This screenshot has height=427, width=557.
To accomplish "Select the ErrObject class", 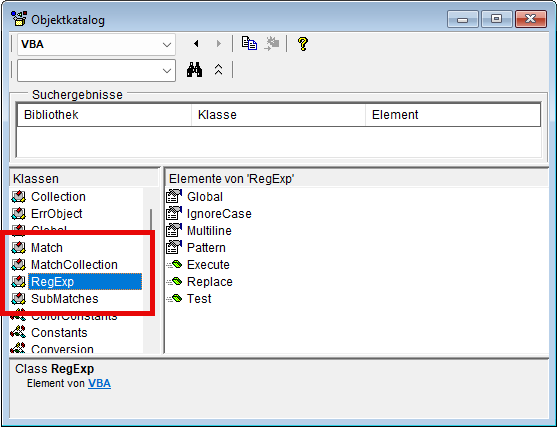I will tap(57, 214).
